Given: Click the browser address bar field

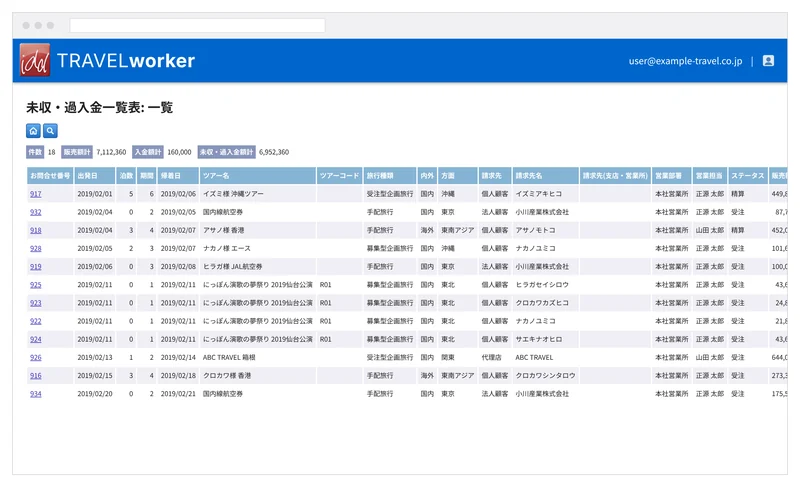Looking at the screenshot, I should (x=197, y=25).
